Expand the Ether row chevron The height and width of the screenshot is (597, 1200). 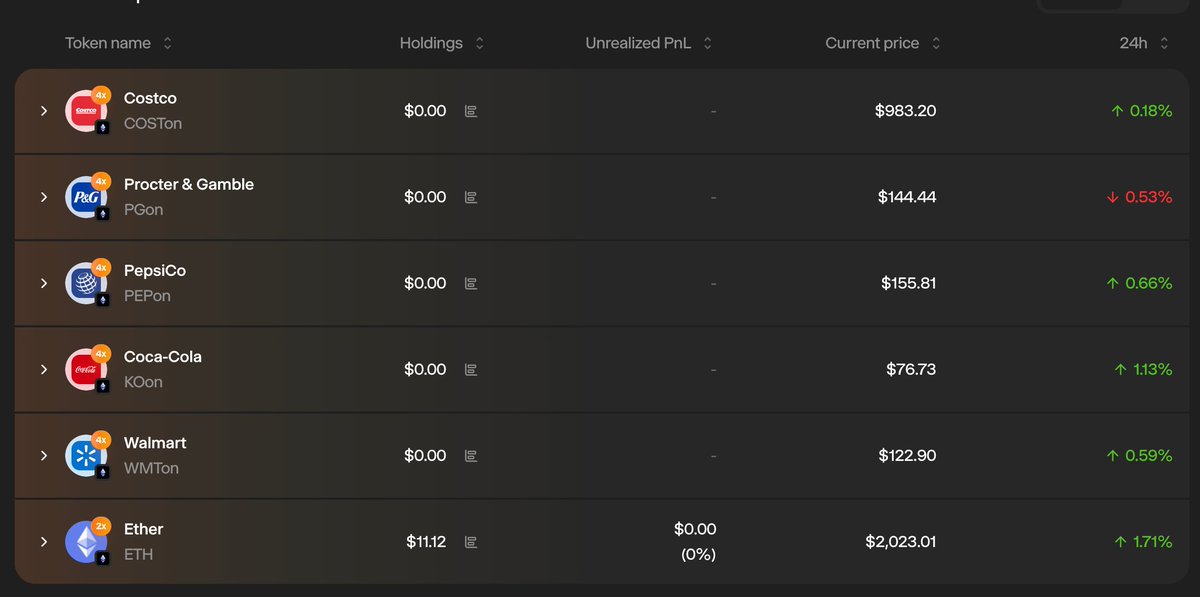[x=44, y=541]
